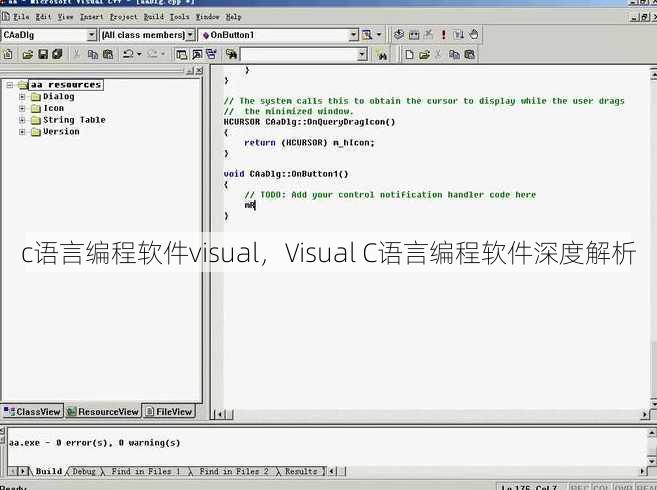Click the Undo arrow icon
This screenshot has height=490, width=657.
pyautogui.click(x=128, y=54)
